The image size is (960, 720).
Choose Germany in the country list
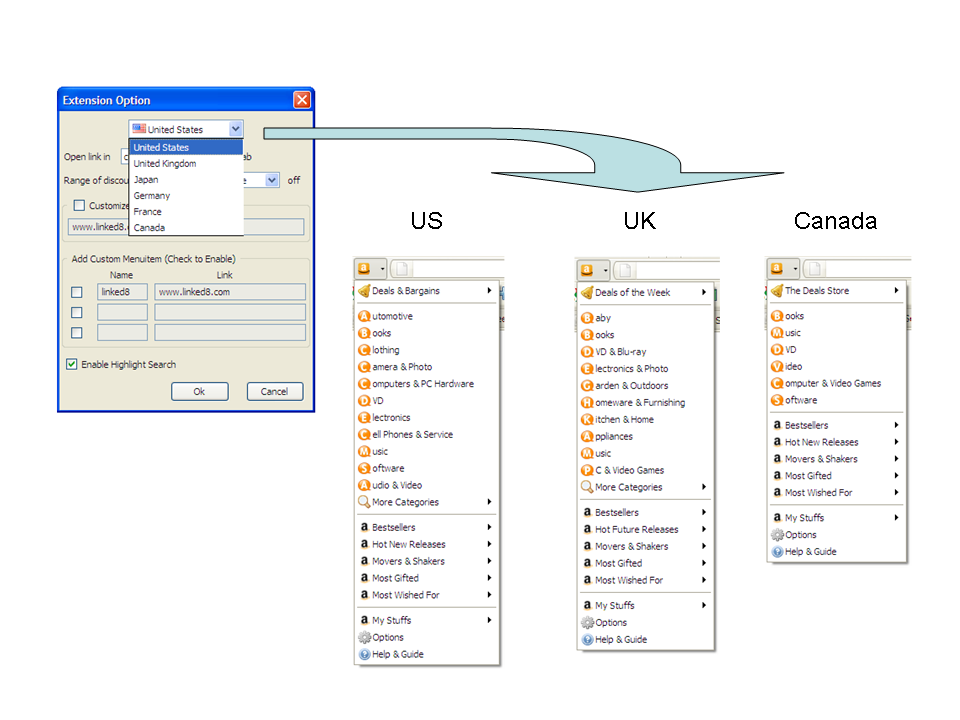pyautogui.click(x=152, y=196)
